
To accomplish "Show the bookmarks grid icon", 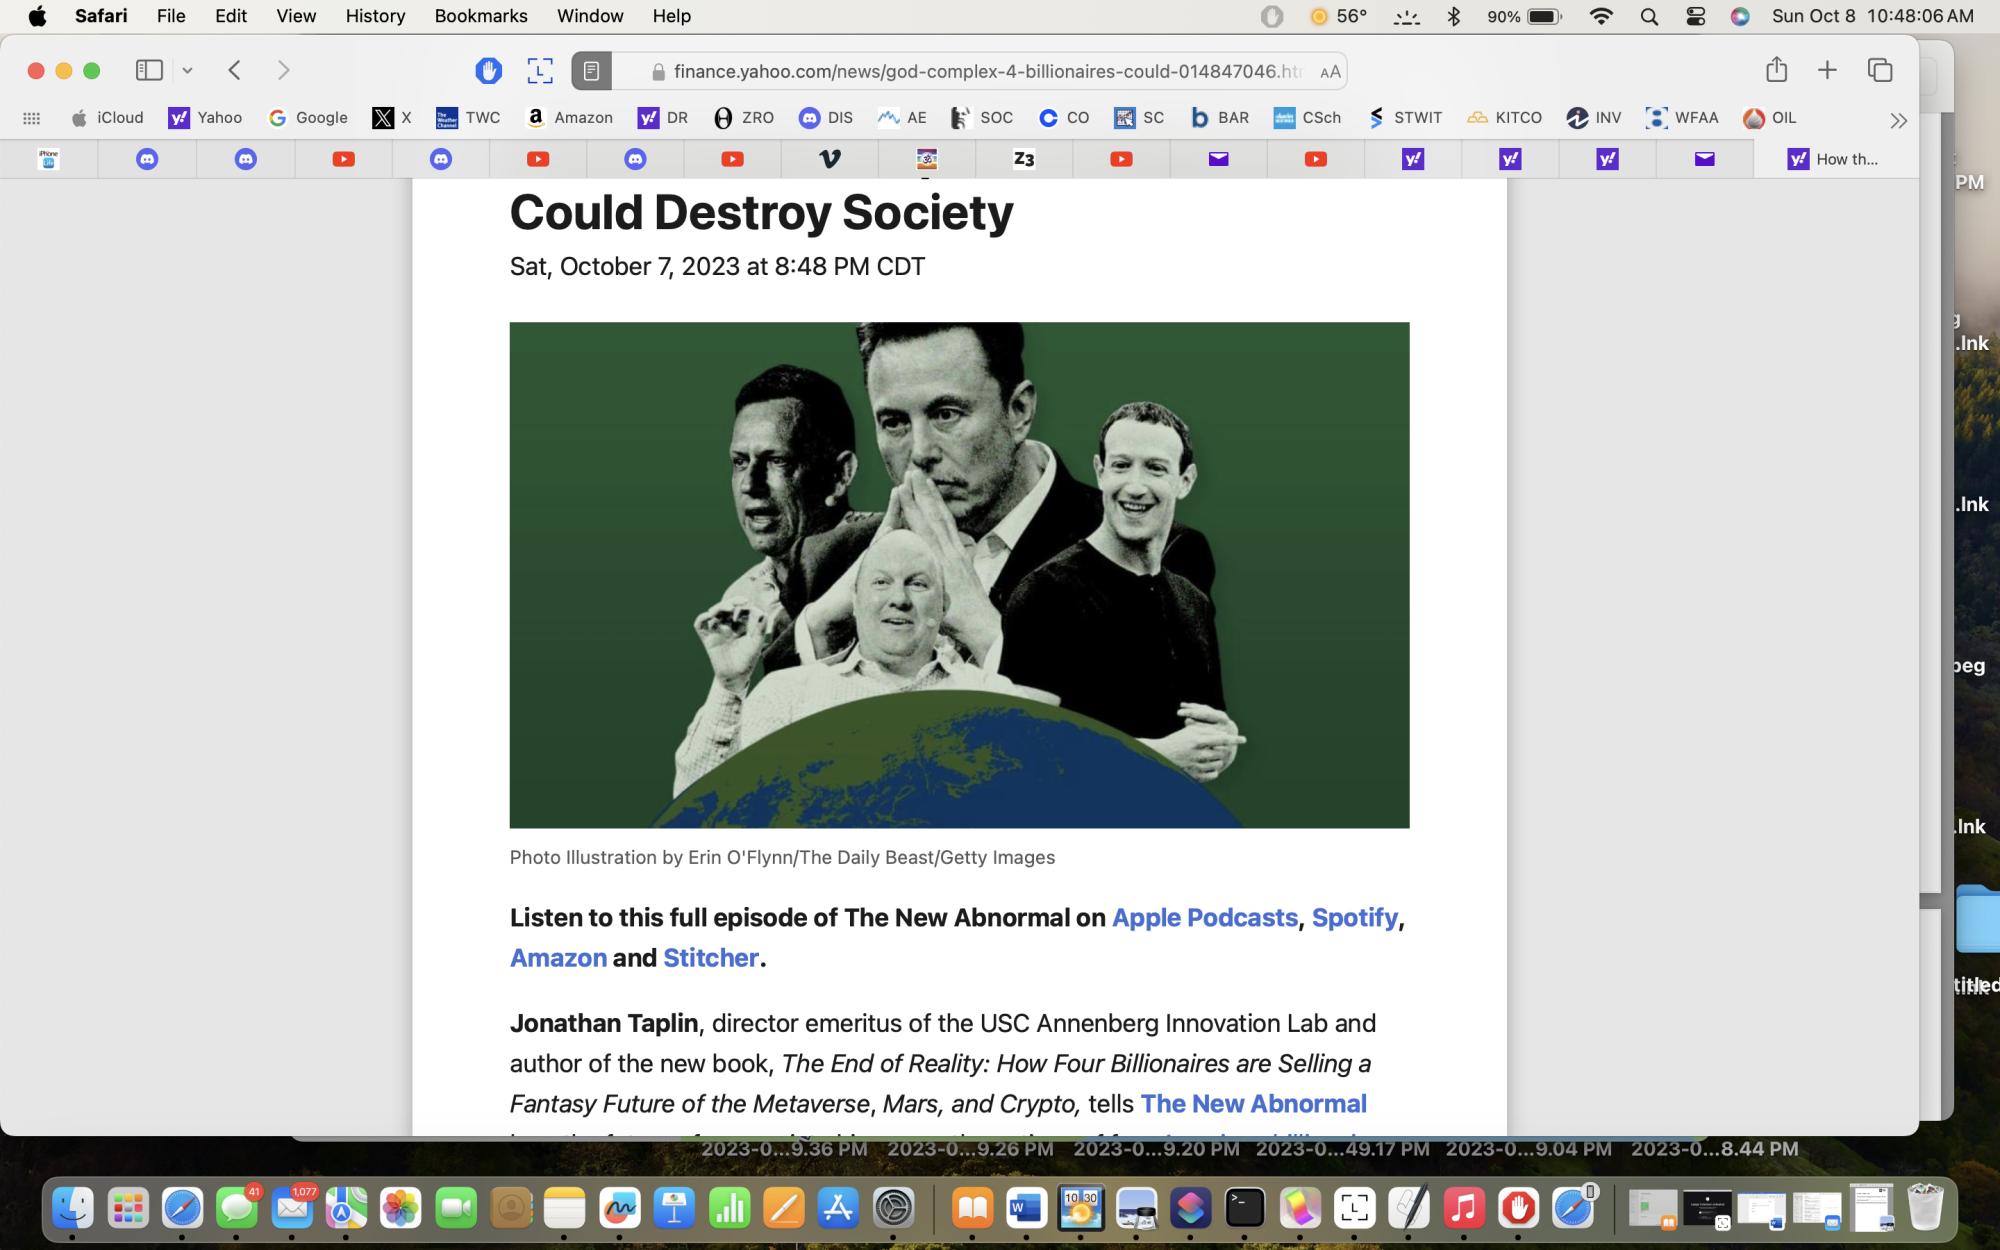I will (x=31, y=118).
